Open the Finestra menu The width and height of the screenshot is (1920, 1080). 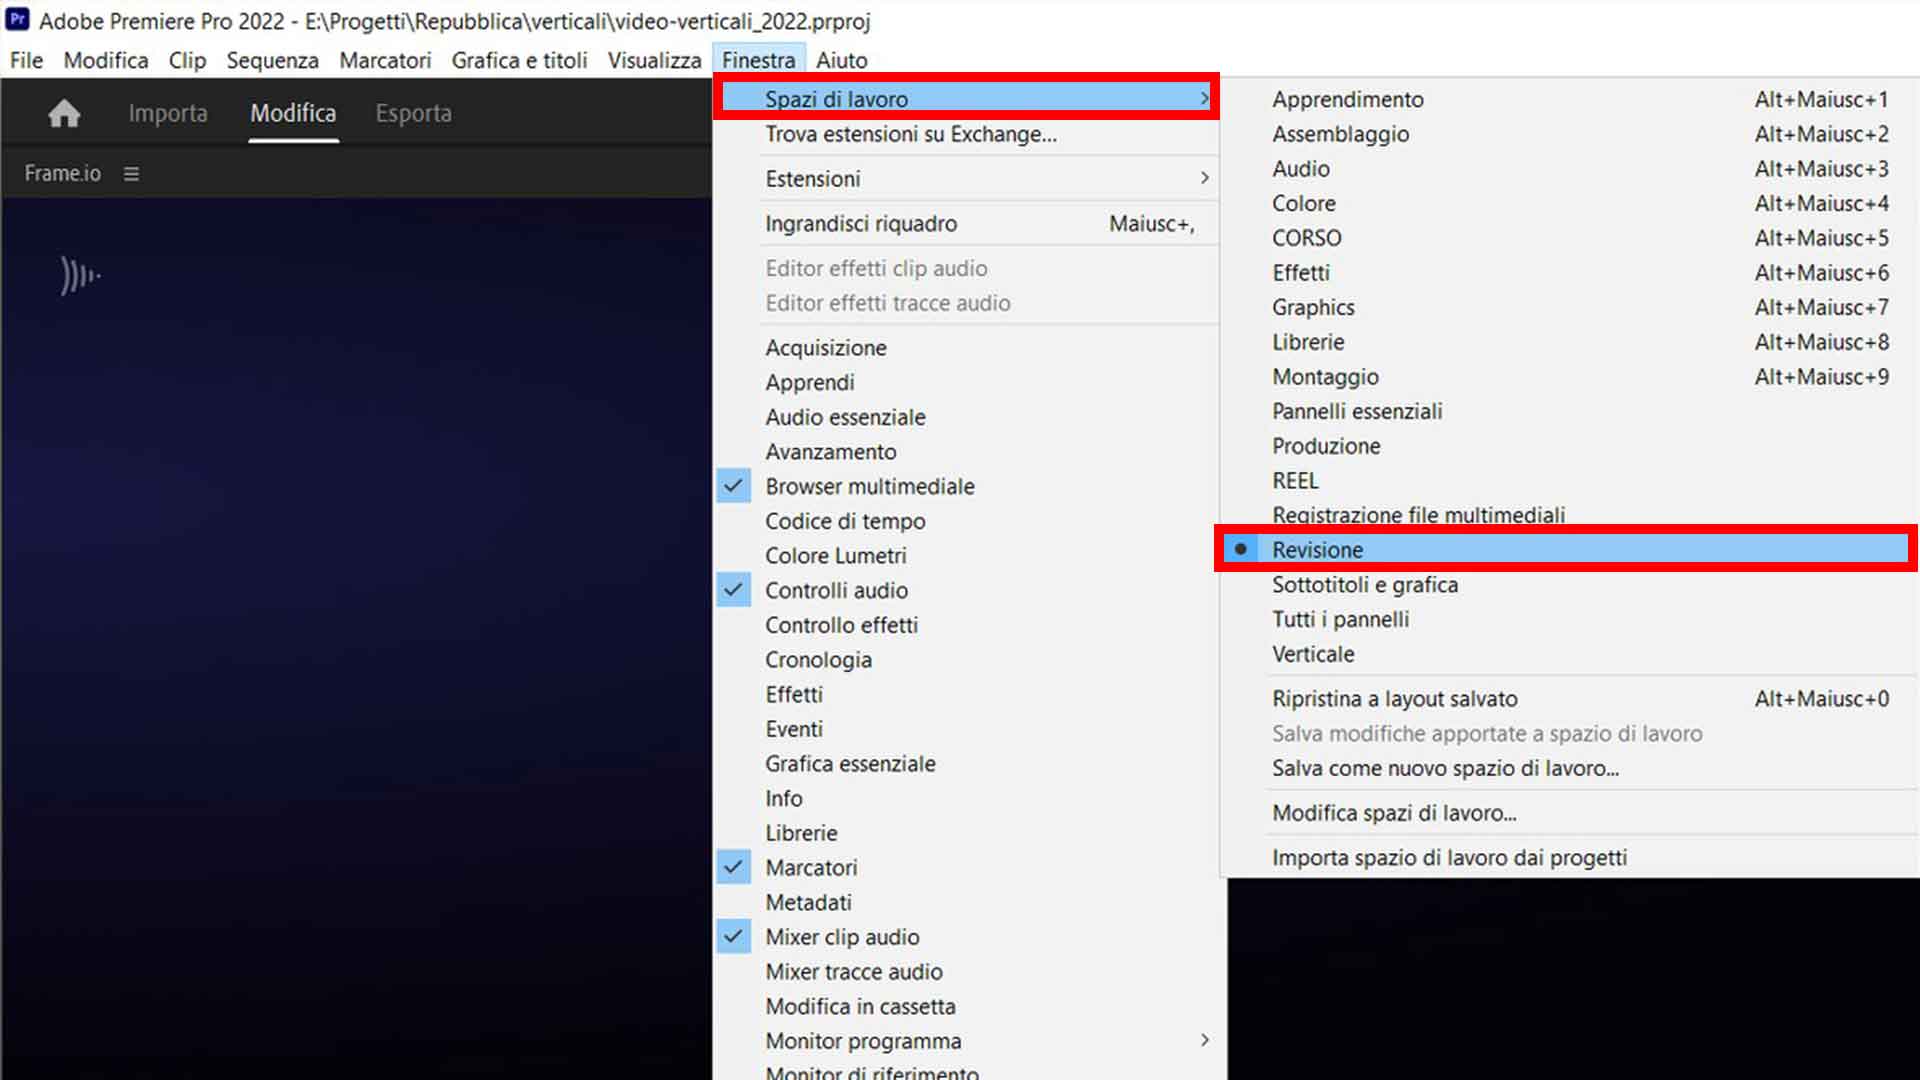(758, 60)
